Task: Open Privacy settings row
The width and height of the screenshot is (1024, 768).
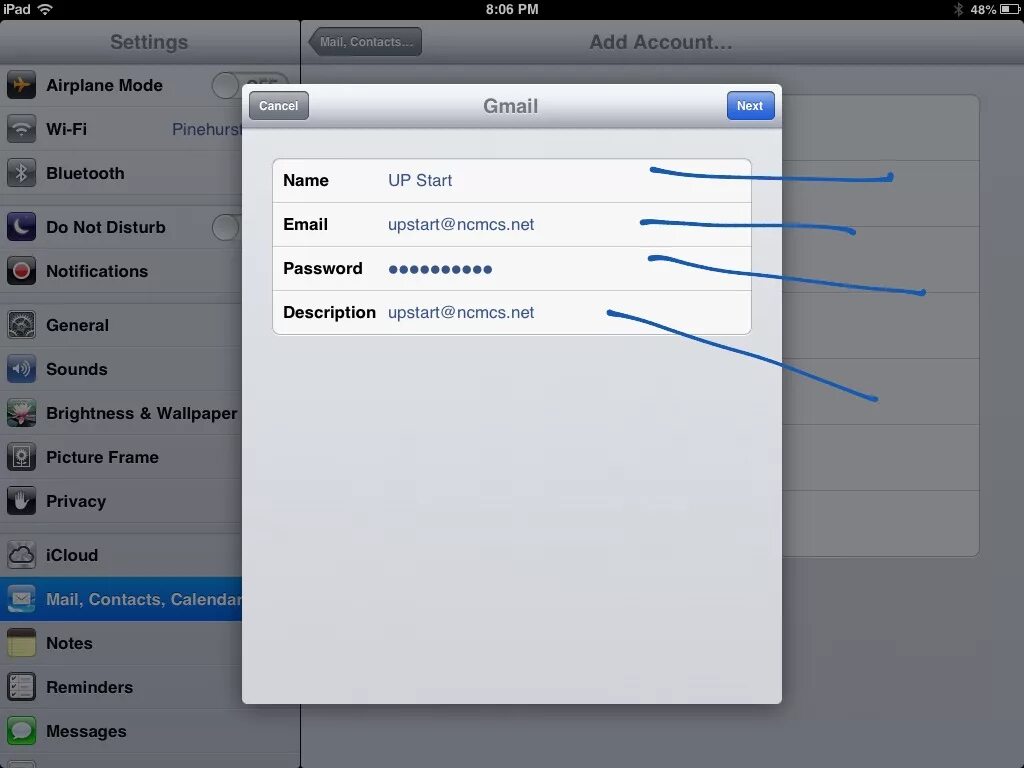Action: pyautogui.click(x=121, y=501)
